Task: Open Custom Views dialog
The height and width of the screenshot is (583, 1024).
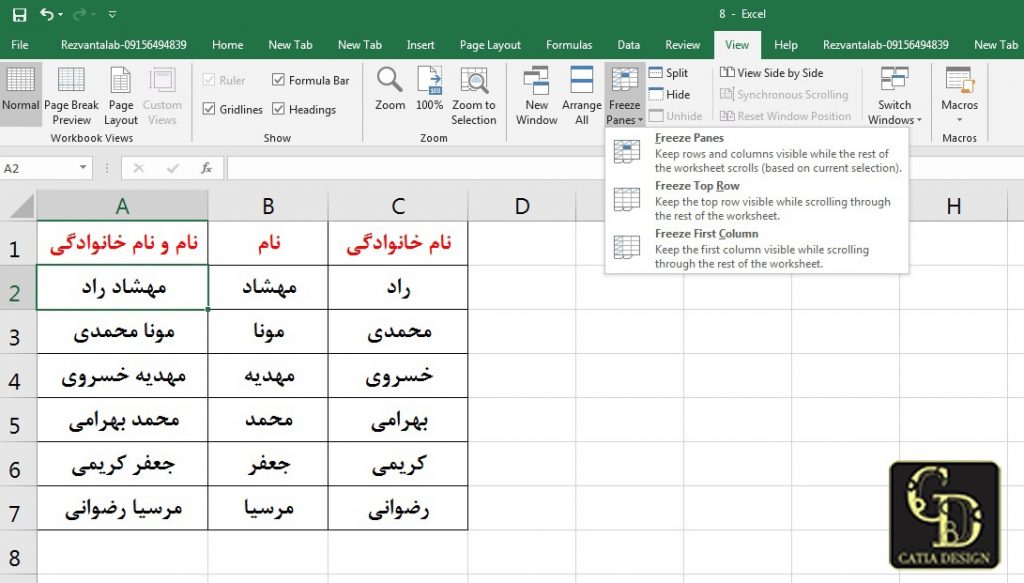Action: [x=162, y=96]
